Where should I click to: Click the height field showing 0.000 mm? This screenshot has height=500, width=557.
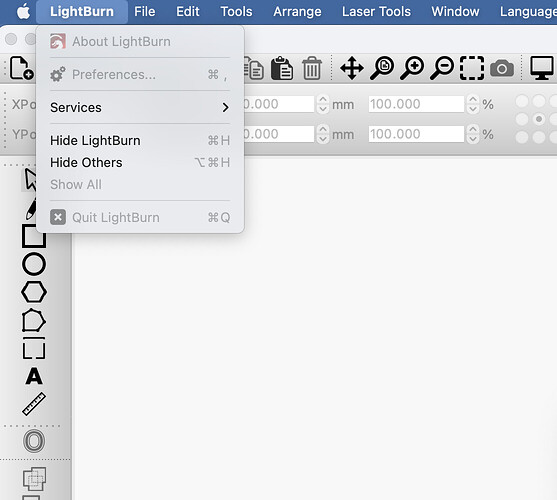279,134
